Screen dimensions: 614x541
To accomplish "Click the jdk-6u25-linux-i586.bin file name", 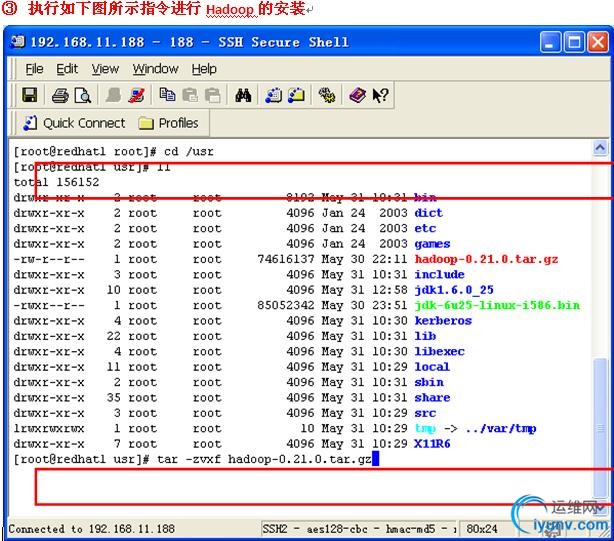I will pyautogui.click(x=497, y=305).
